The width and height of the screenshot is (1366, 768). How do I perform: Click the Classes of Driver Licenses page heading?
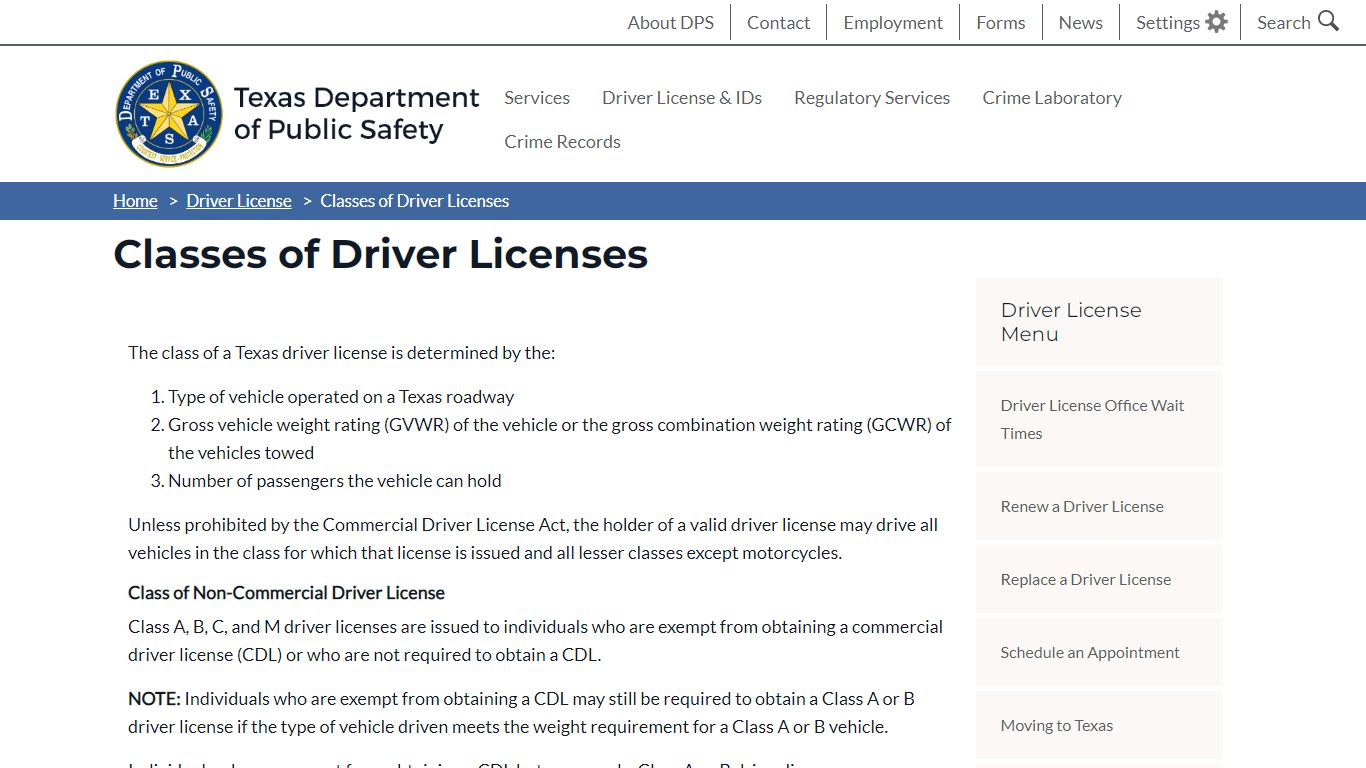click(x=381, y=254)
